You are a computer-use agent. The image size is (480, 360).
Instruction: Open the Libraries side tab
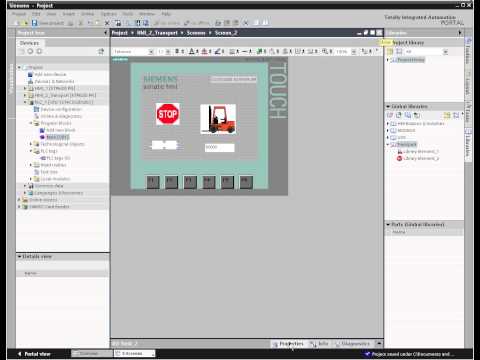point(468,144)
